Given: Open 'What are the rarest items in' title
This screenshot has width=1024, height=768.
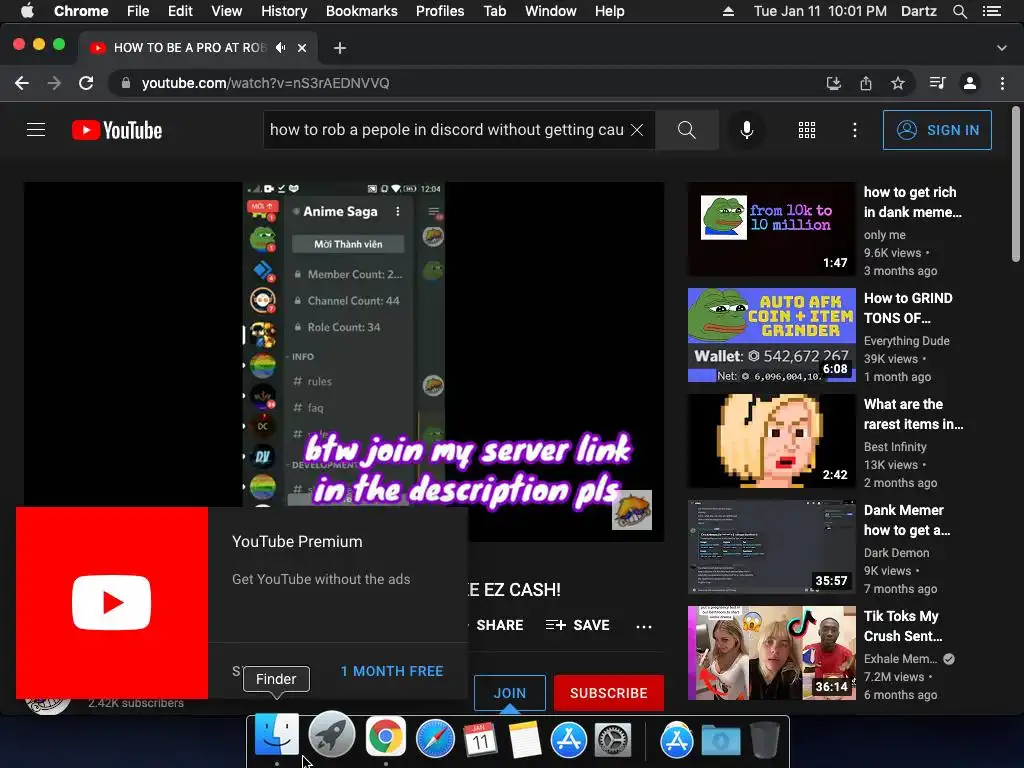Looking at the screenshot, I should click(x=914, y=414).
